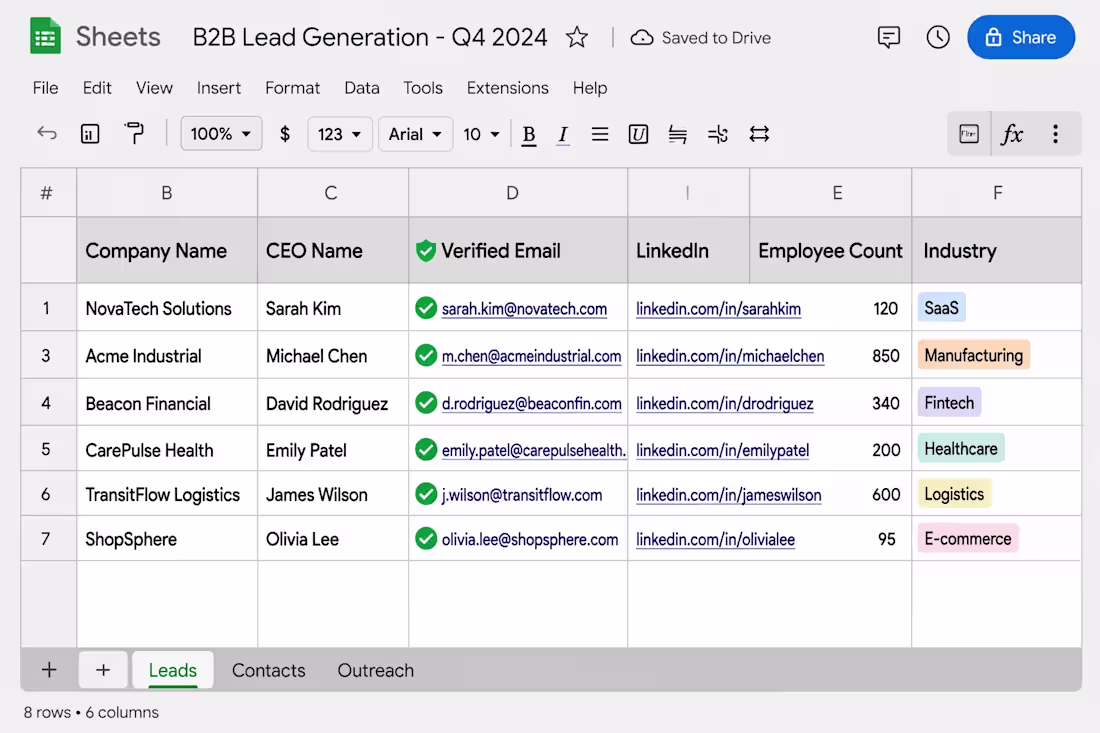Click the Healthcare industry chip

pos(961,448)
